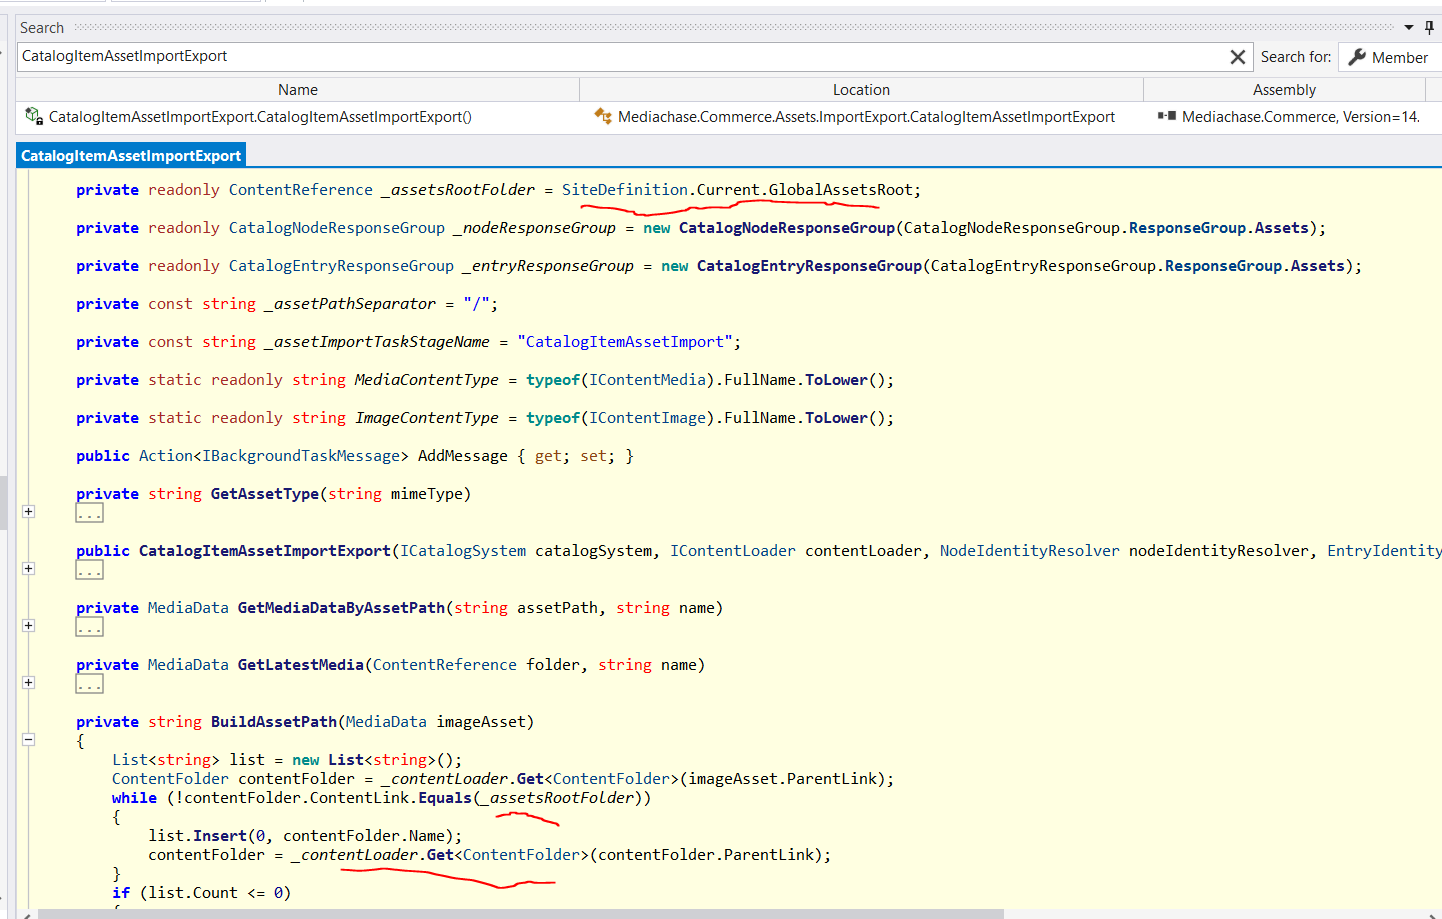The width and height of the screenshot is (1442, 919).
Task: Click inside the search text field
Action: (620, 57)
